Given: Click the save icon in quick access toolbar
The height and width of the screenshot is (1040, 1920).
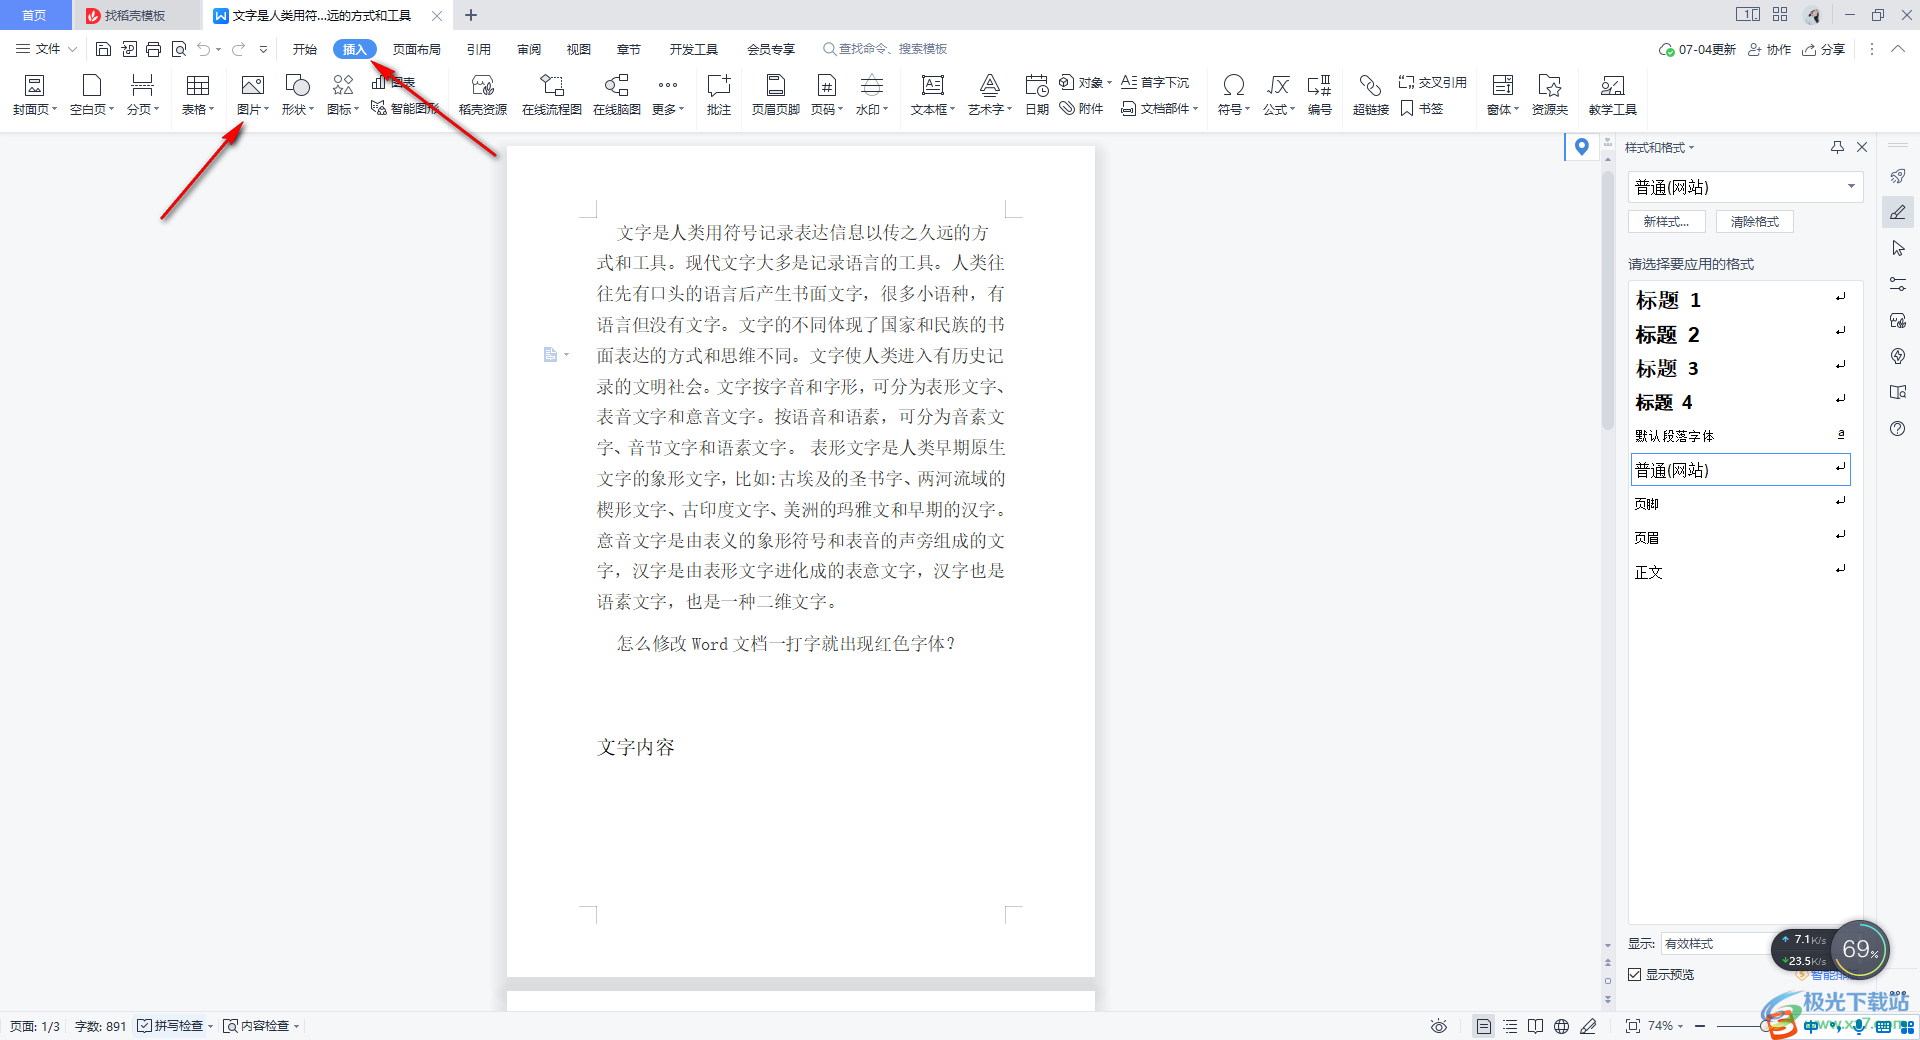Looking at the screenshot, I should coord(103,49).
